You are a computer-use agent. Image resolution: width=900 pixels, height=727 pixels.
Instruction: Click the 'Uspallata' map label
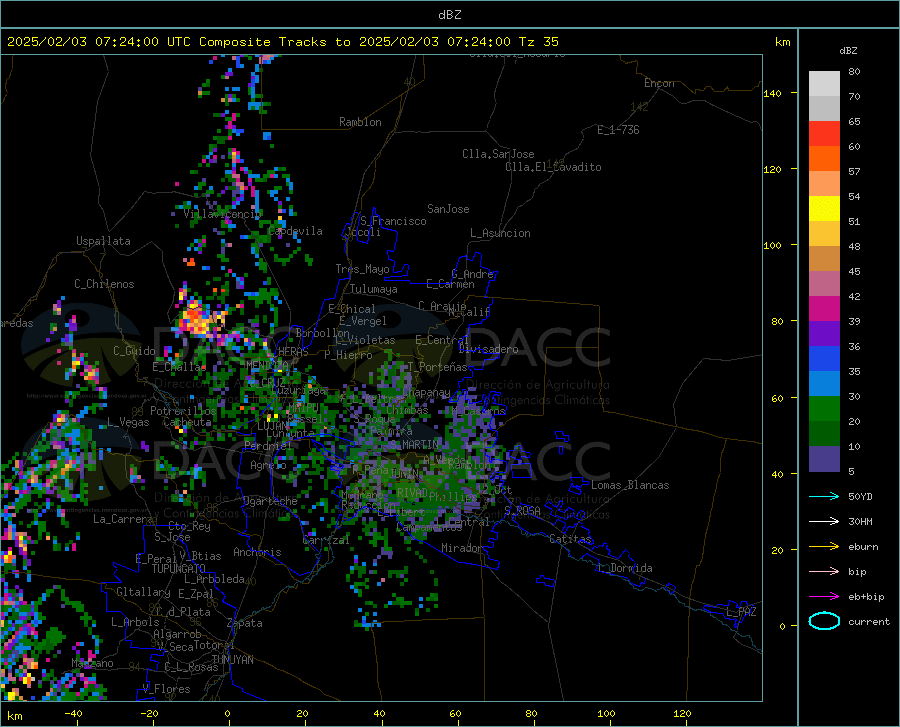[x=103, y=241]
